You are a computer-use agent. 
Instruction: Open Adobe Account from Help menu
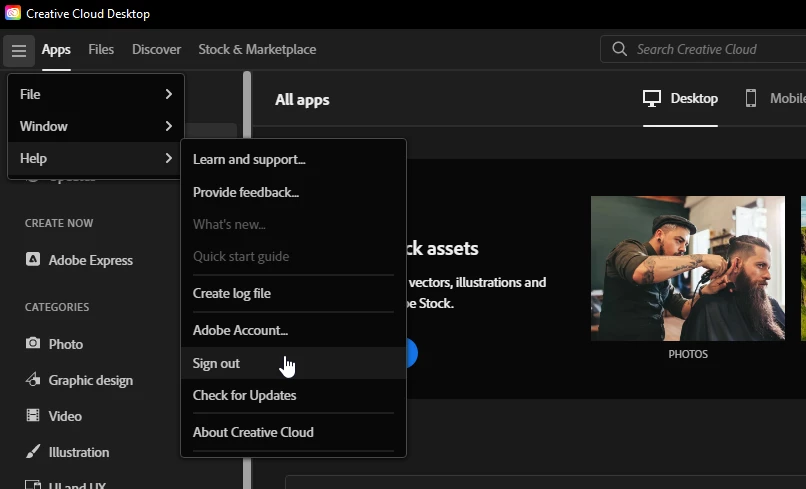[x=293, y=330]
